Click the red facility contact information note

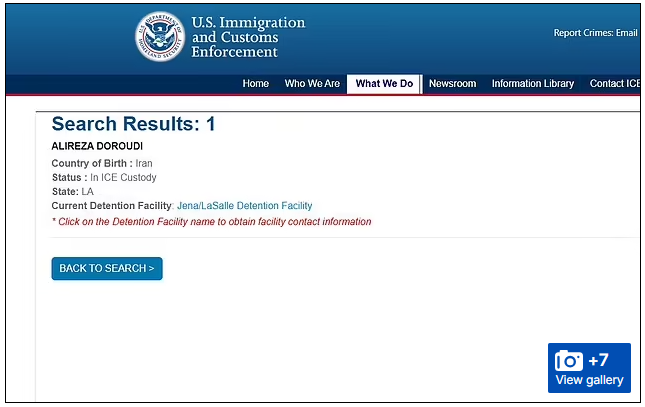point(211,222)
